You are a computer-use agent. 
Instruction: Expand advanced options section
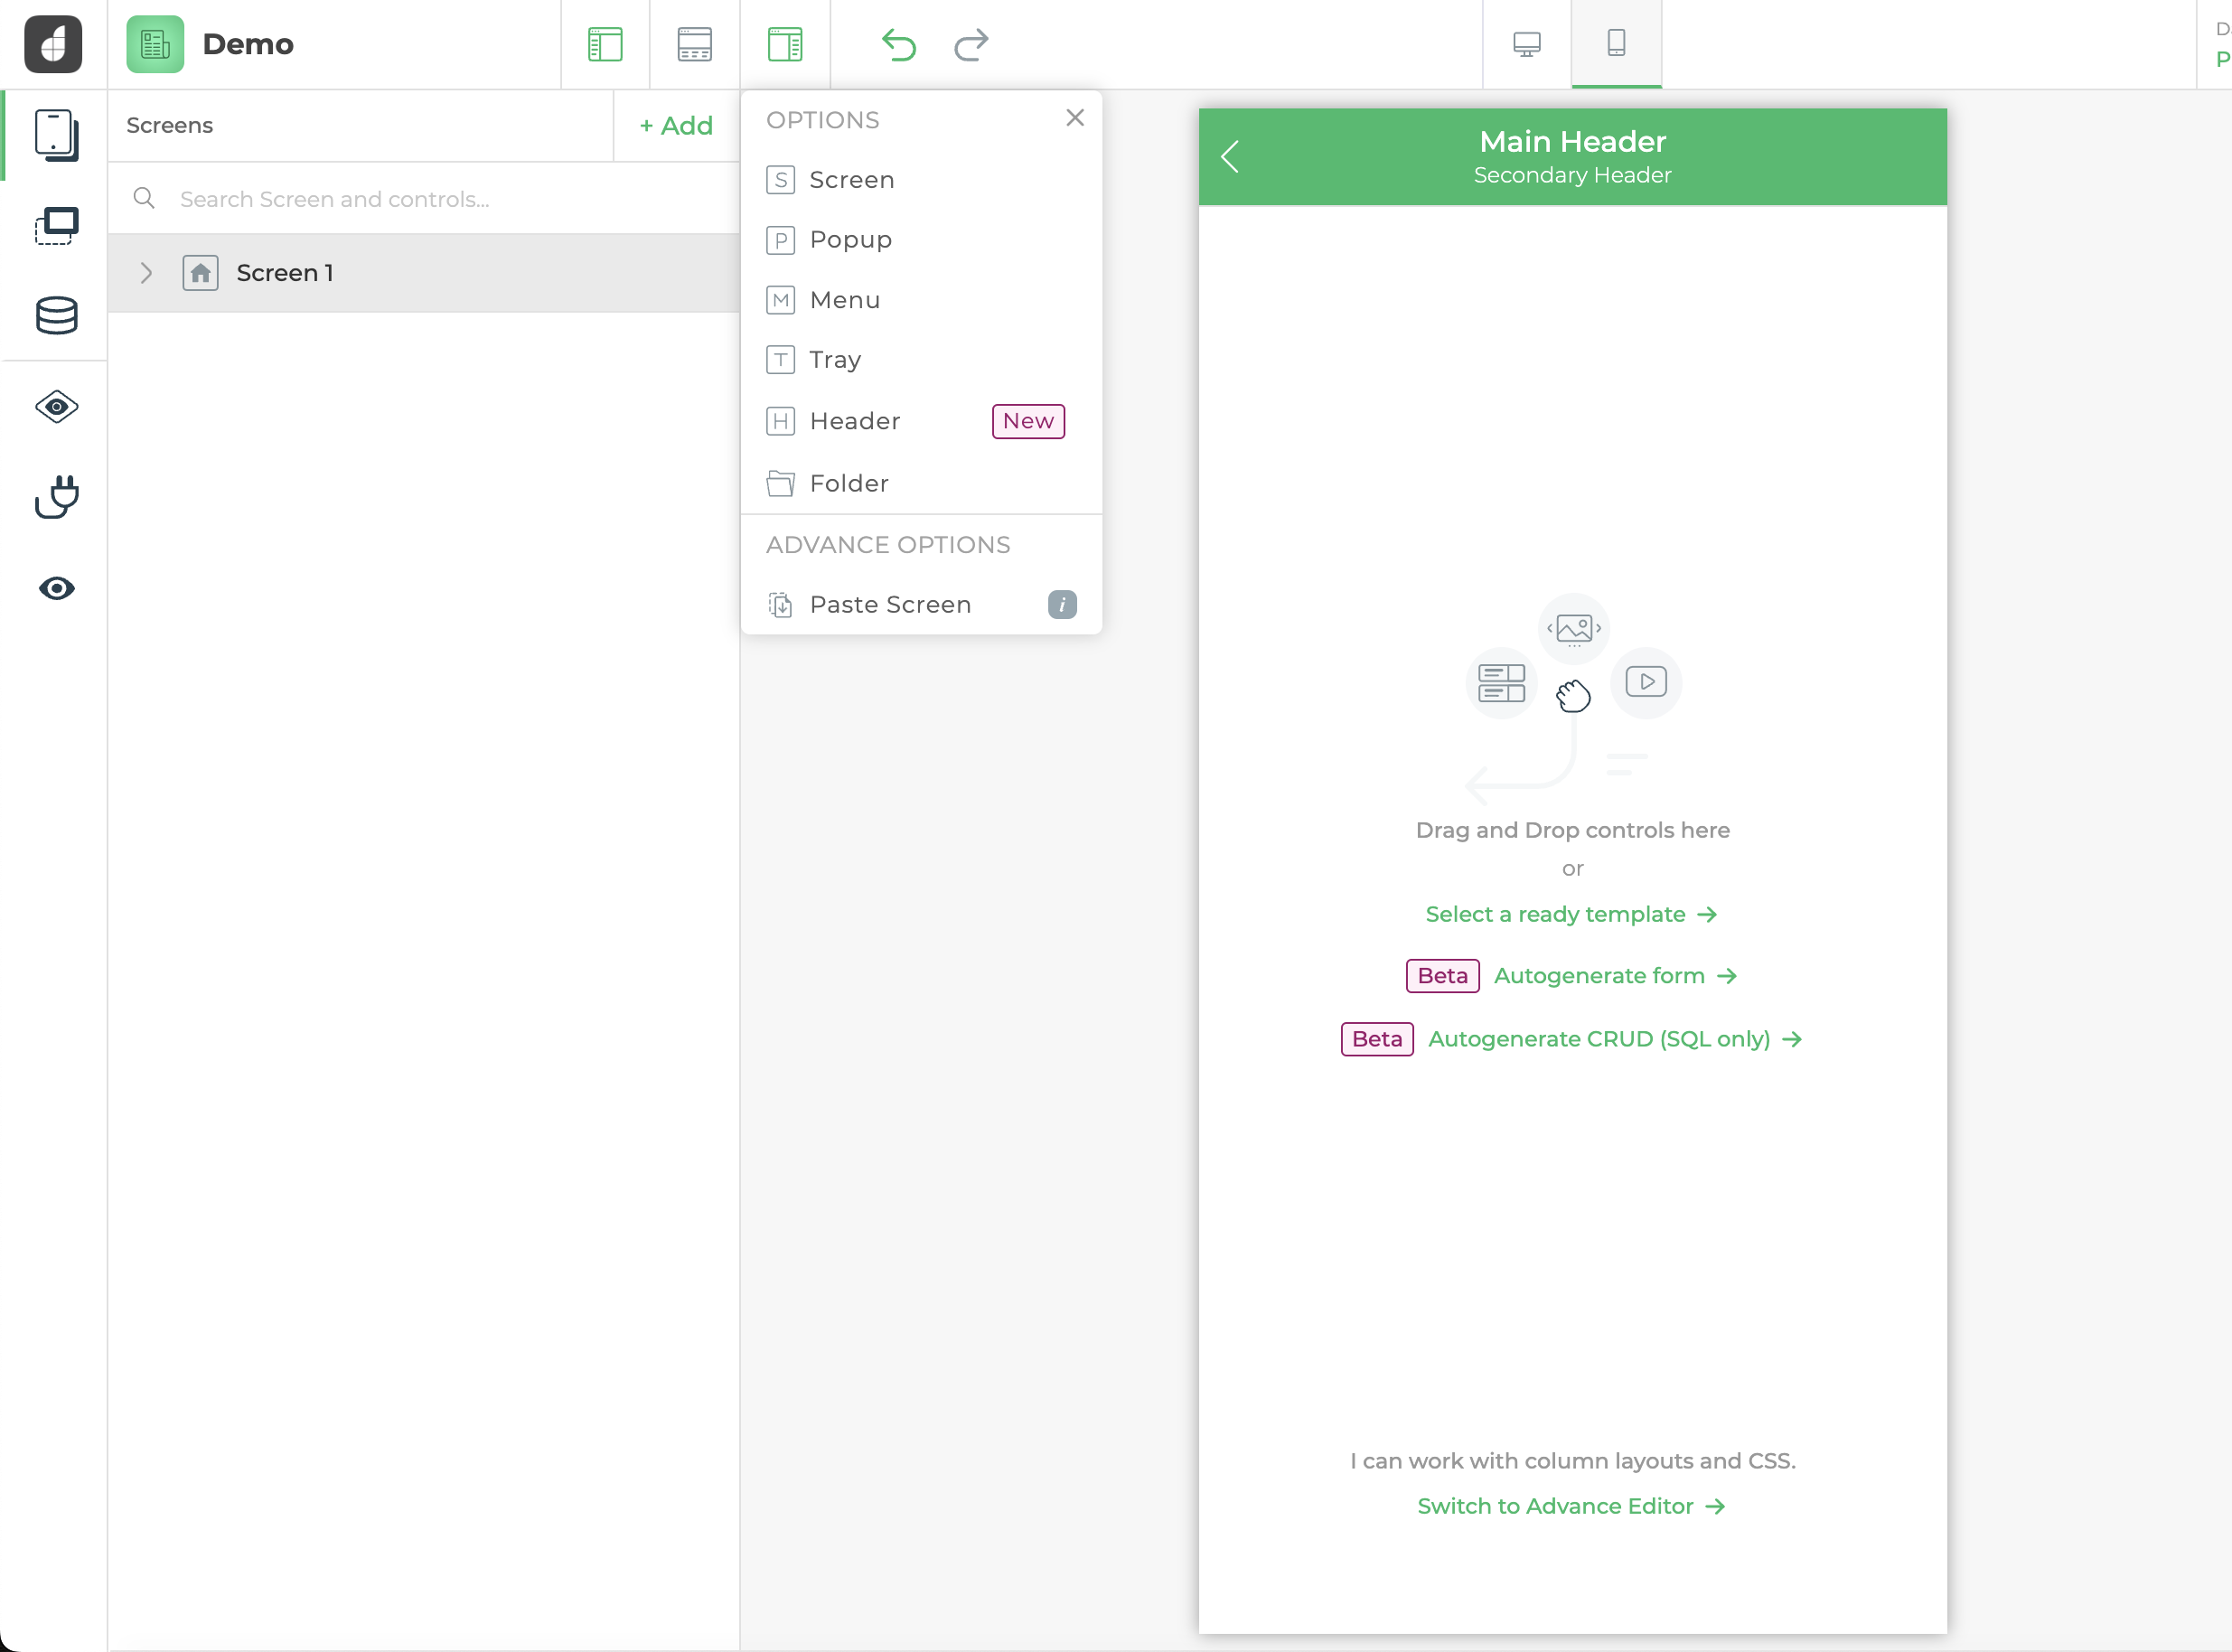pos(888,545)
